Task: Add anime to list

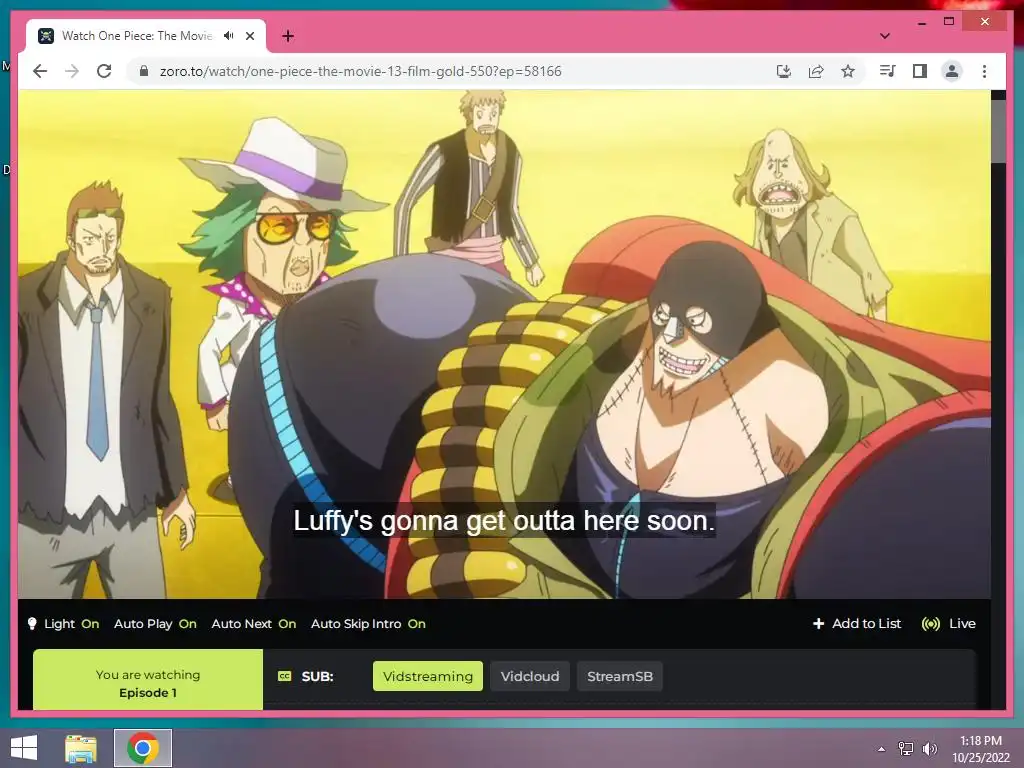Action: click(x=857, y=624)
